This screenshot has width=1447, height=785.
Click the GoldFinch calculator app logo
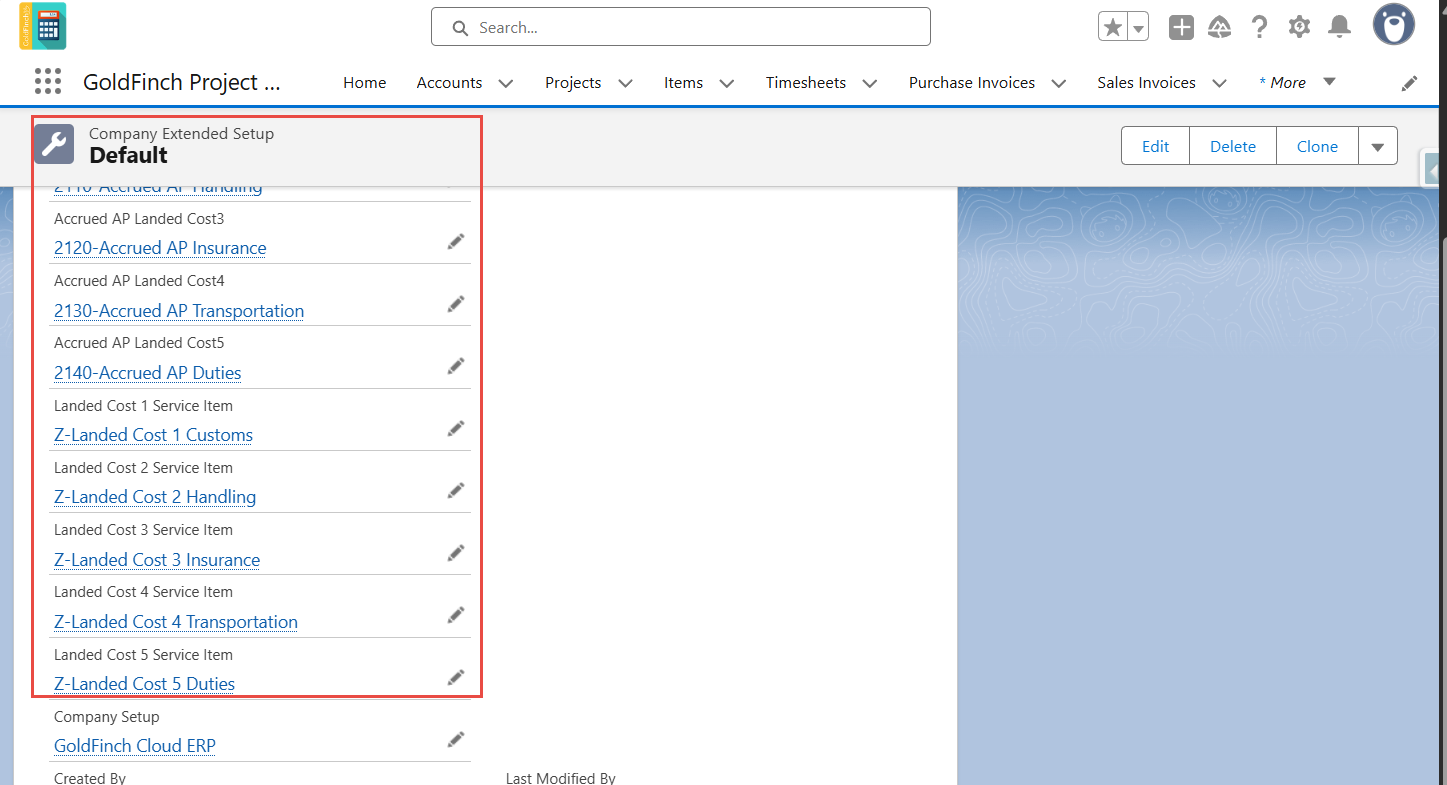[x=42, y=26]
